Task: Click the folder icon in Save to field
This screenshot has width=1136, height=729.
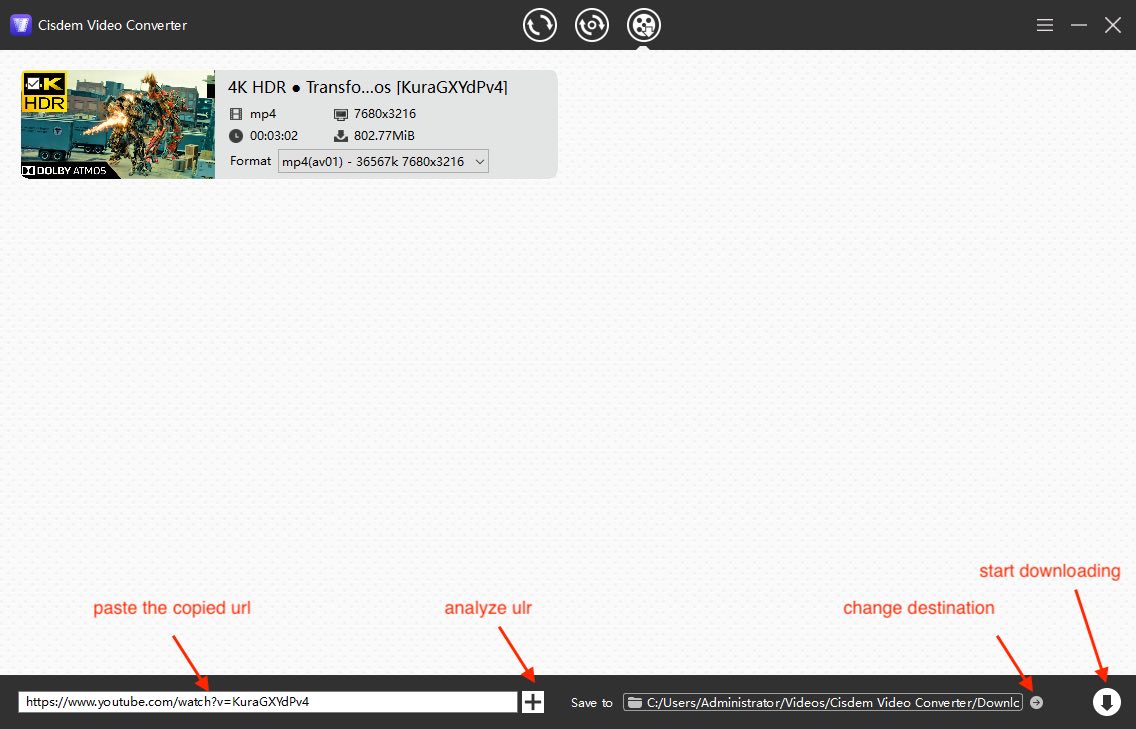Action: point(635,702)
